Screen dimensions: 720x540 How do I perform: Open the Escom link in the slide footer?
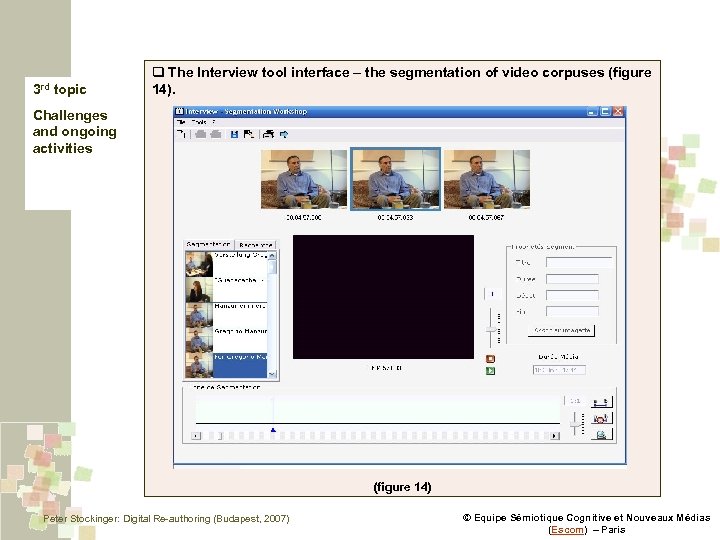click(568, 529)
